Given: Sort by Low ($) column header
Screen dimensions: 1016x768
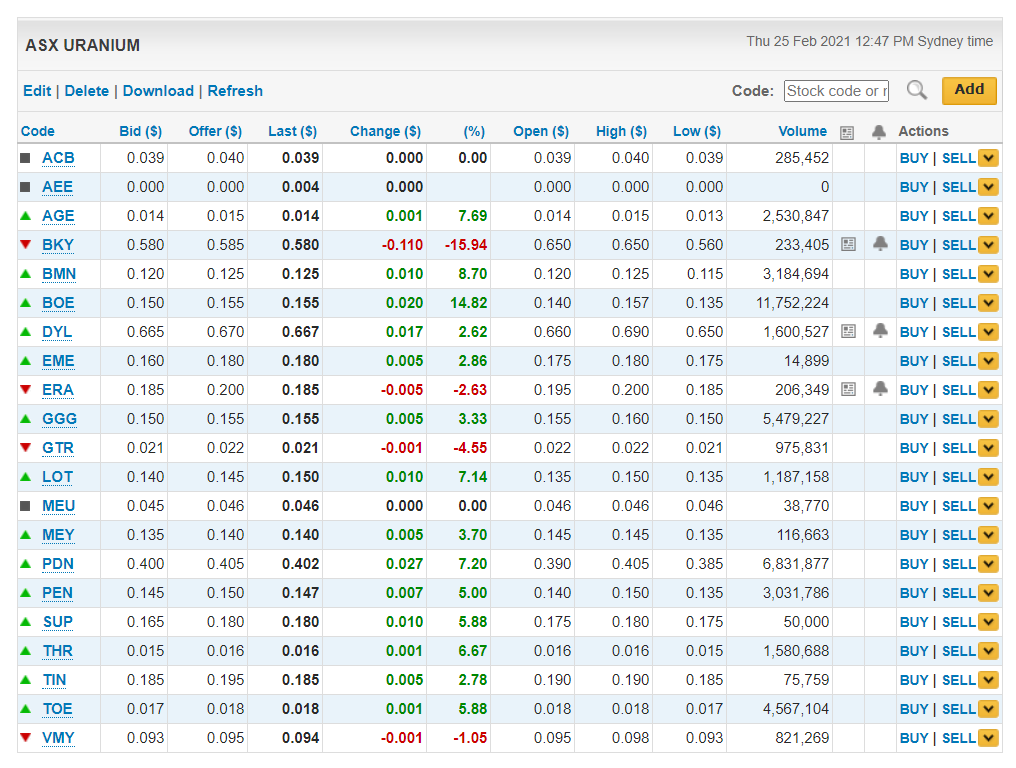Looking at the screenshot, I should click(x=697, y=131).
